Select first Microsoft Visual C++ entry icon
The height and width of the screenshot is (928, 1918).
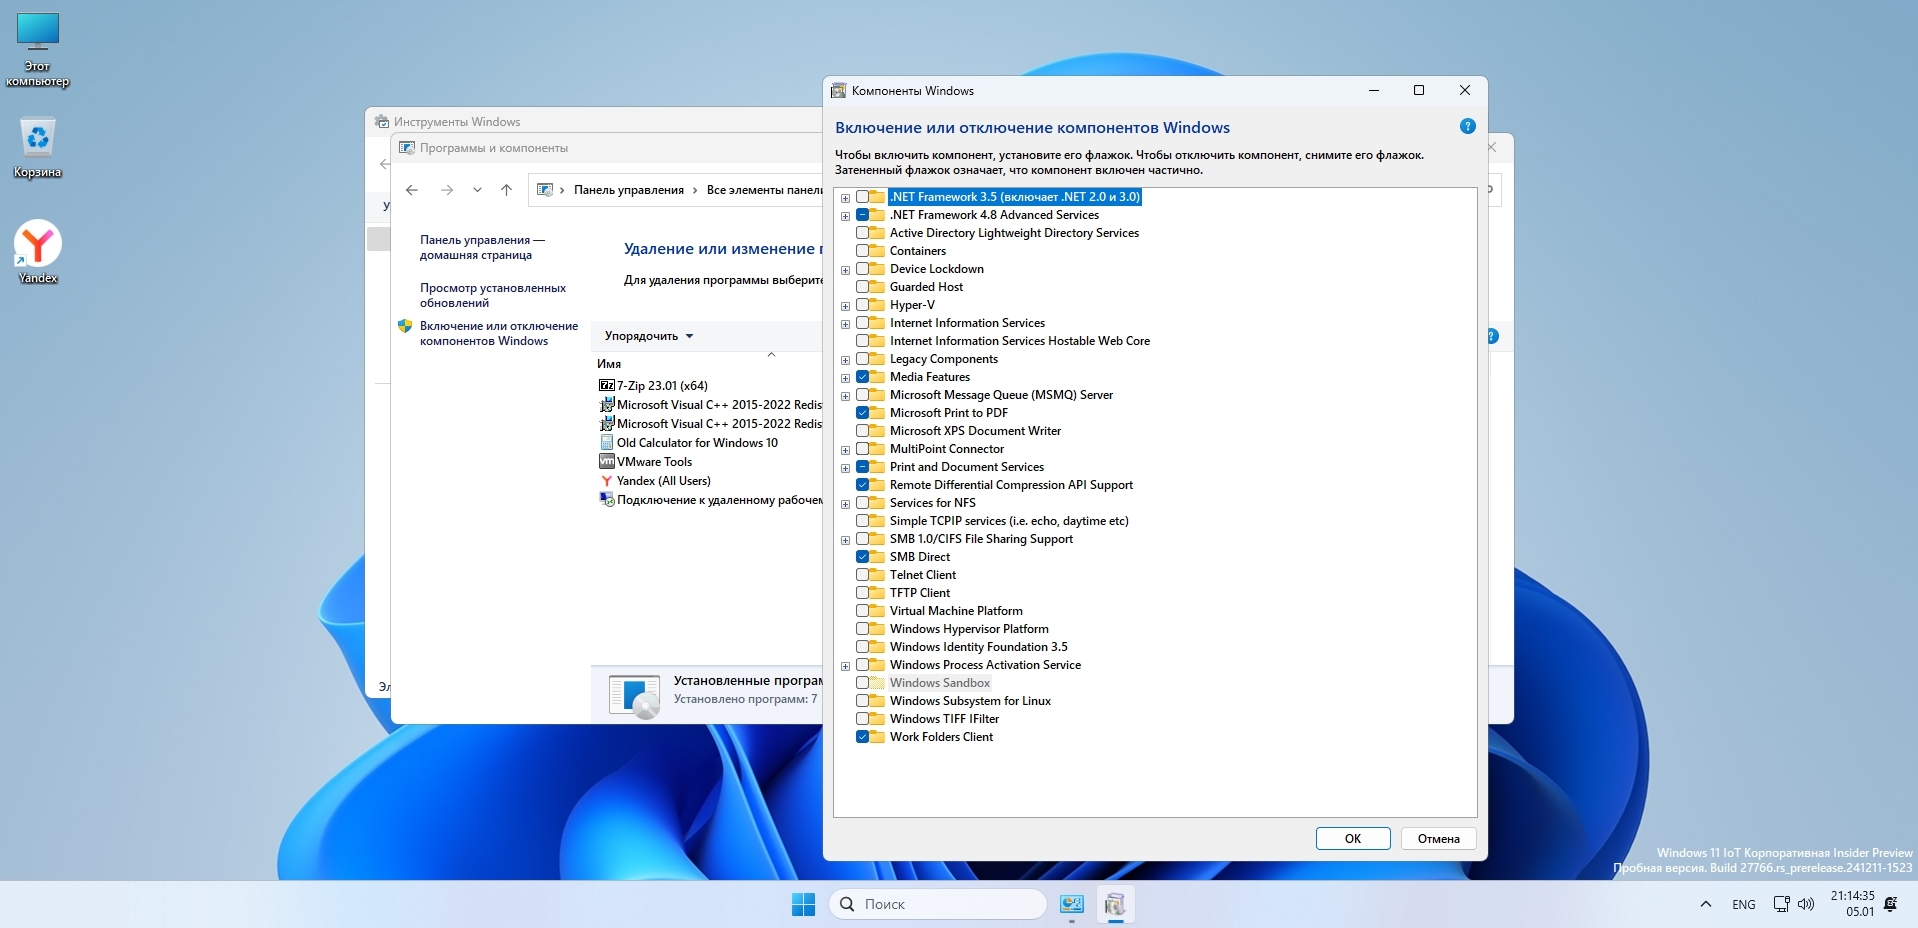click(x=606, y=404)
